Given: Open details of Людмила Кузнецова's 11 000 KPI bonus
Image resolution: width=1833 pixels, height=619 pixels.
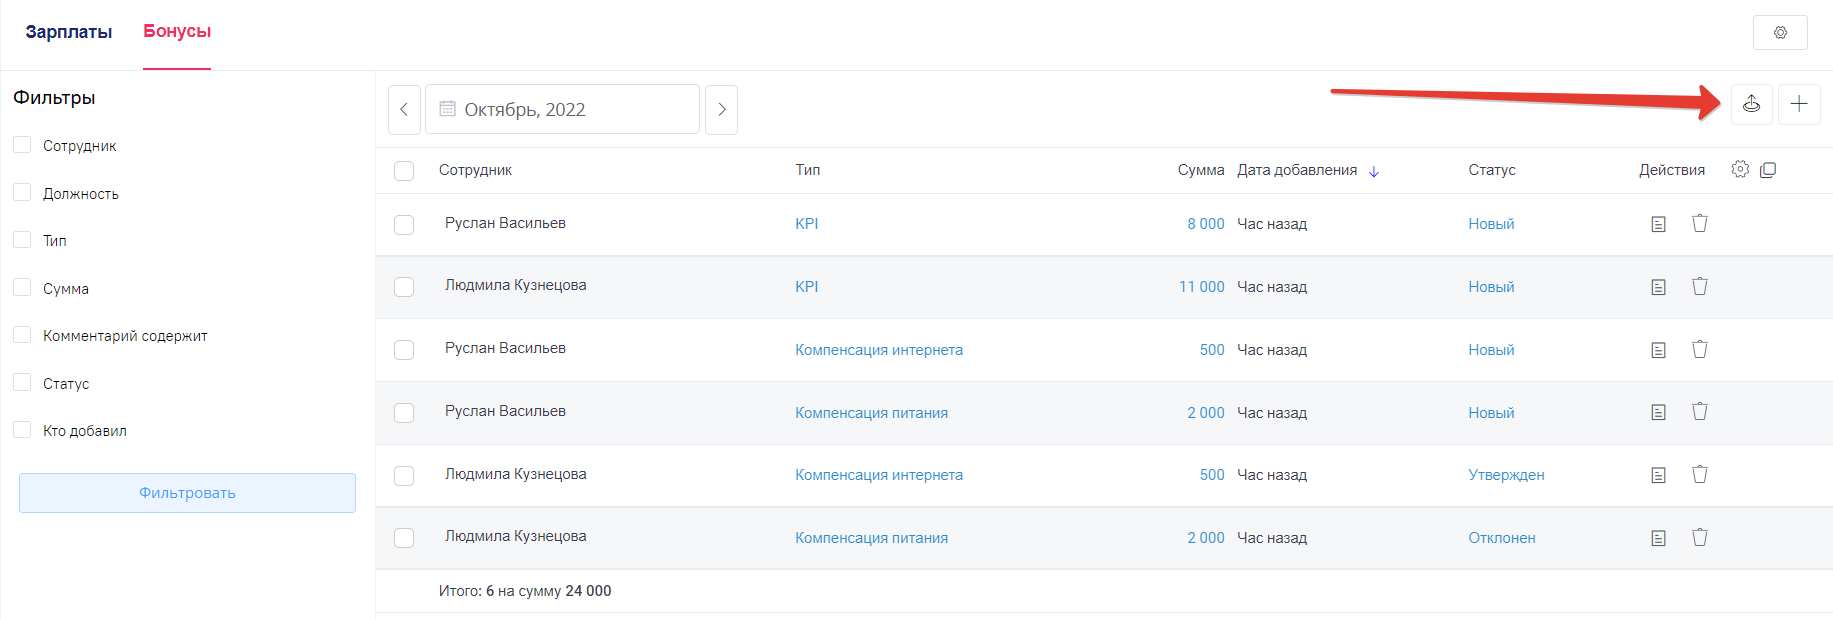Looking at the screenshot, I should pyautogui.click(x=1658, y=287).
